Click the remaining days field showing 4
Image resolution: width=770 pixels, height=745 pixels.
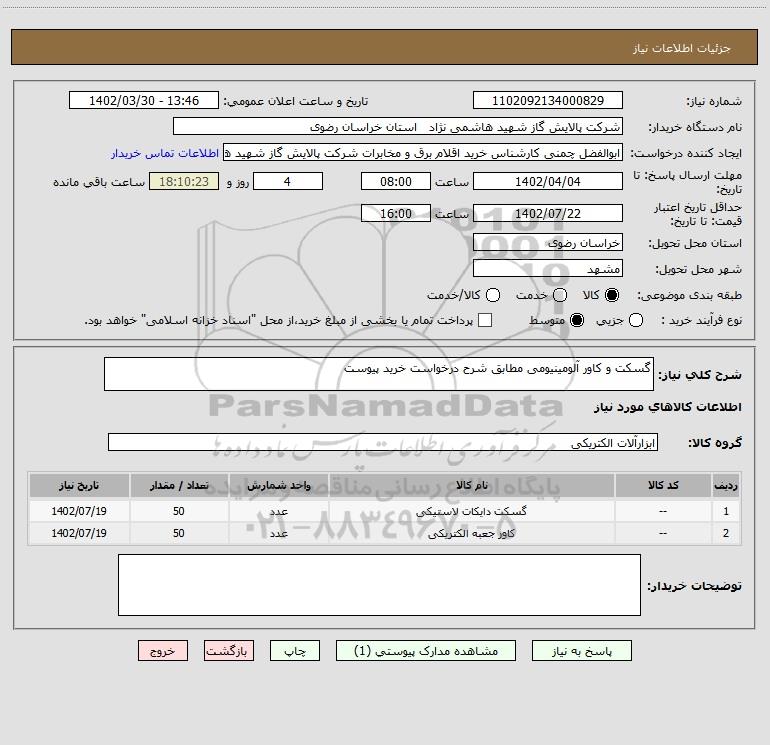[x=288, y=181]
